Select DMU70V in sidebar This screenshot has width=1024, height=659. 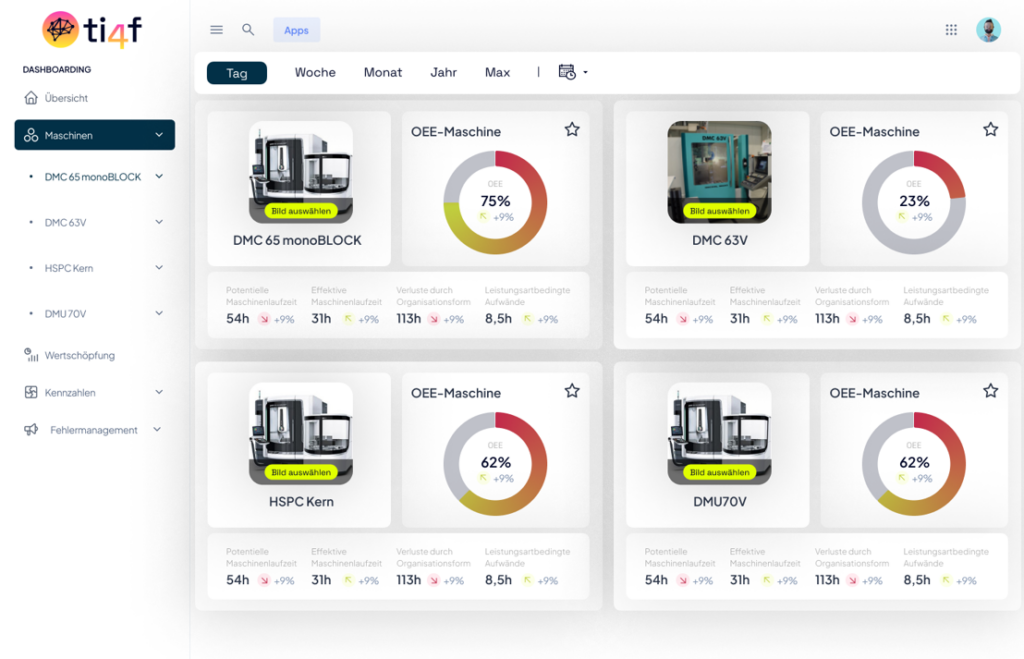65,314
